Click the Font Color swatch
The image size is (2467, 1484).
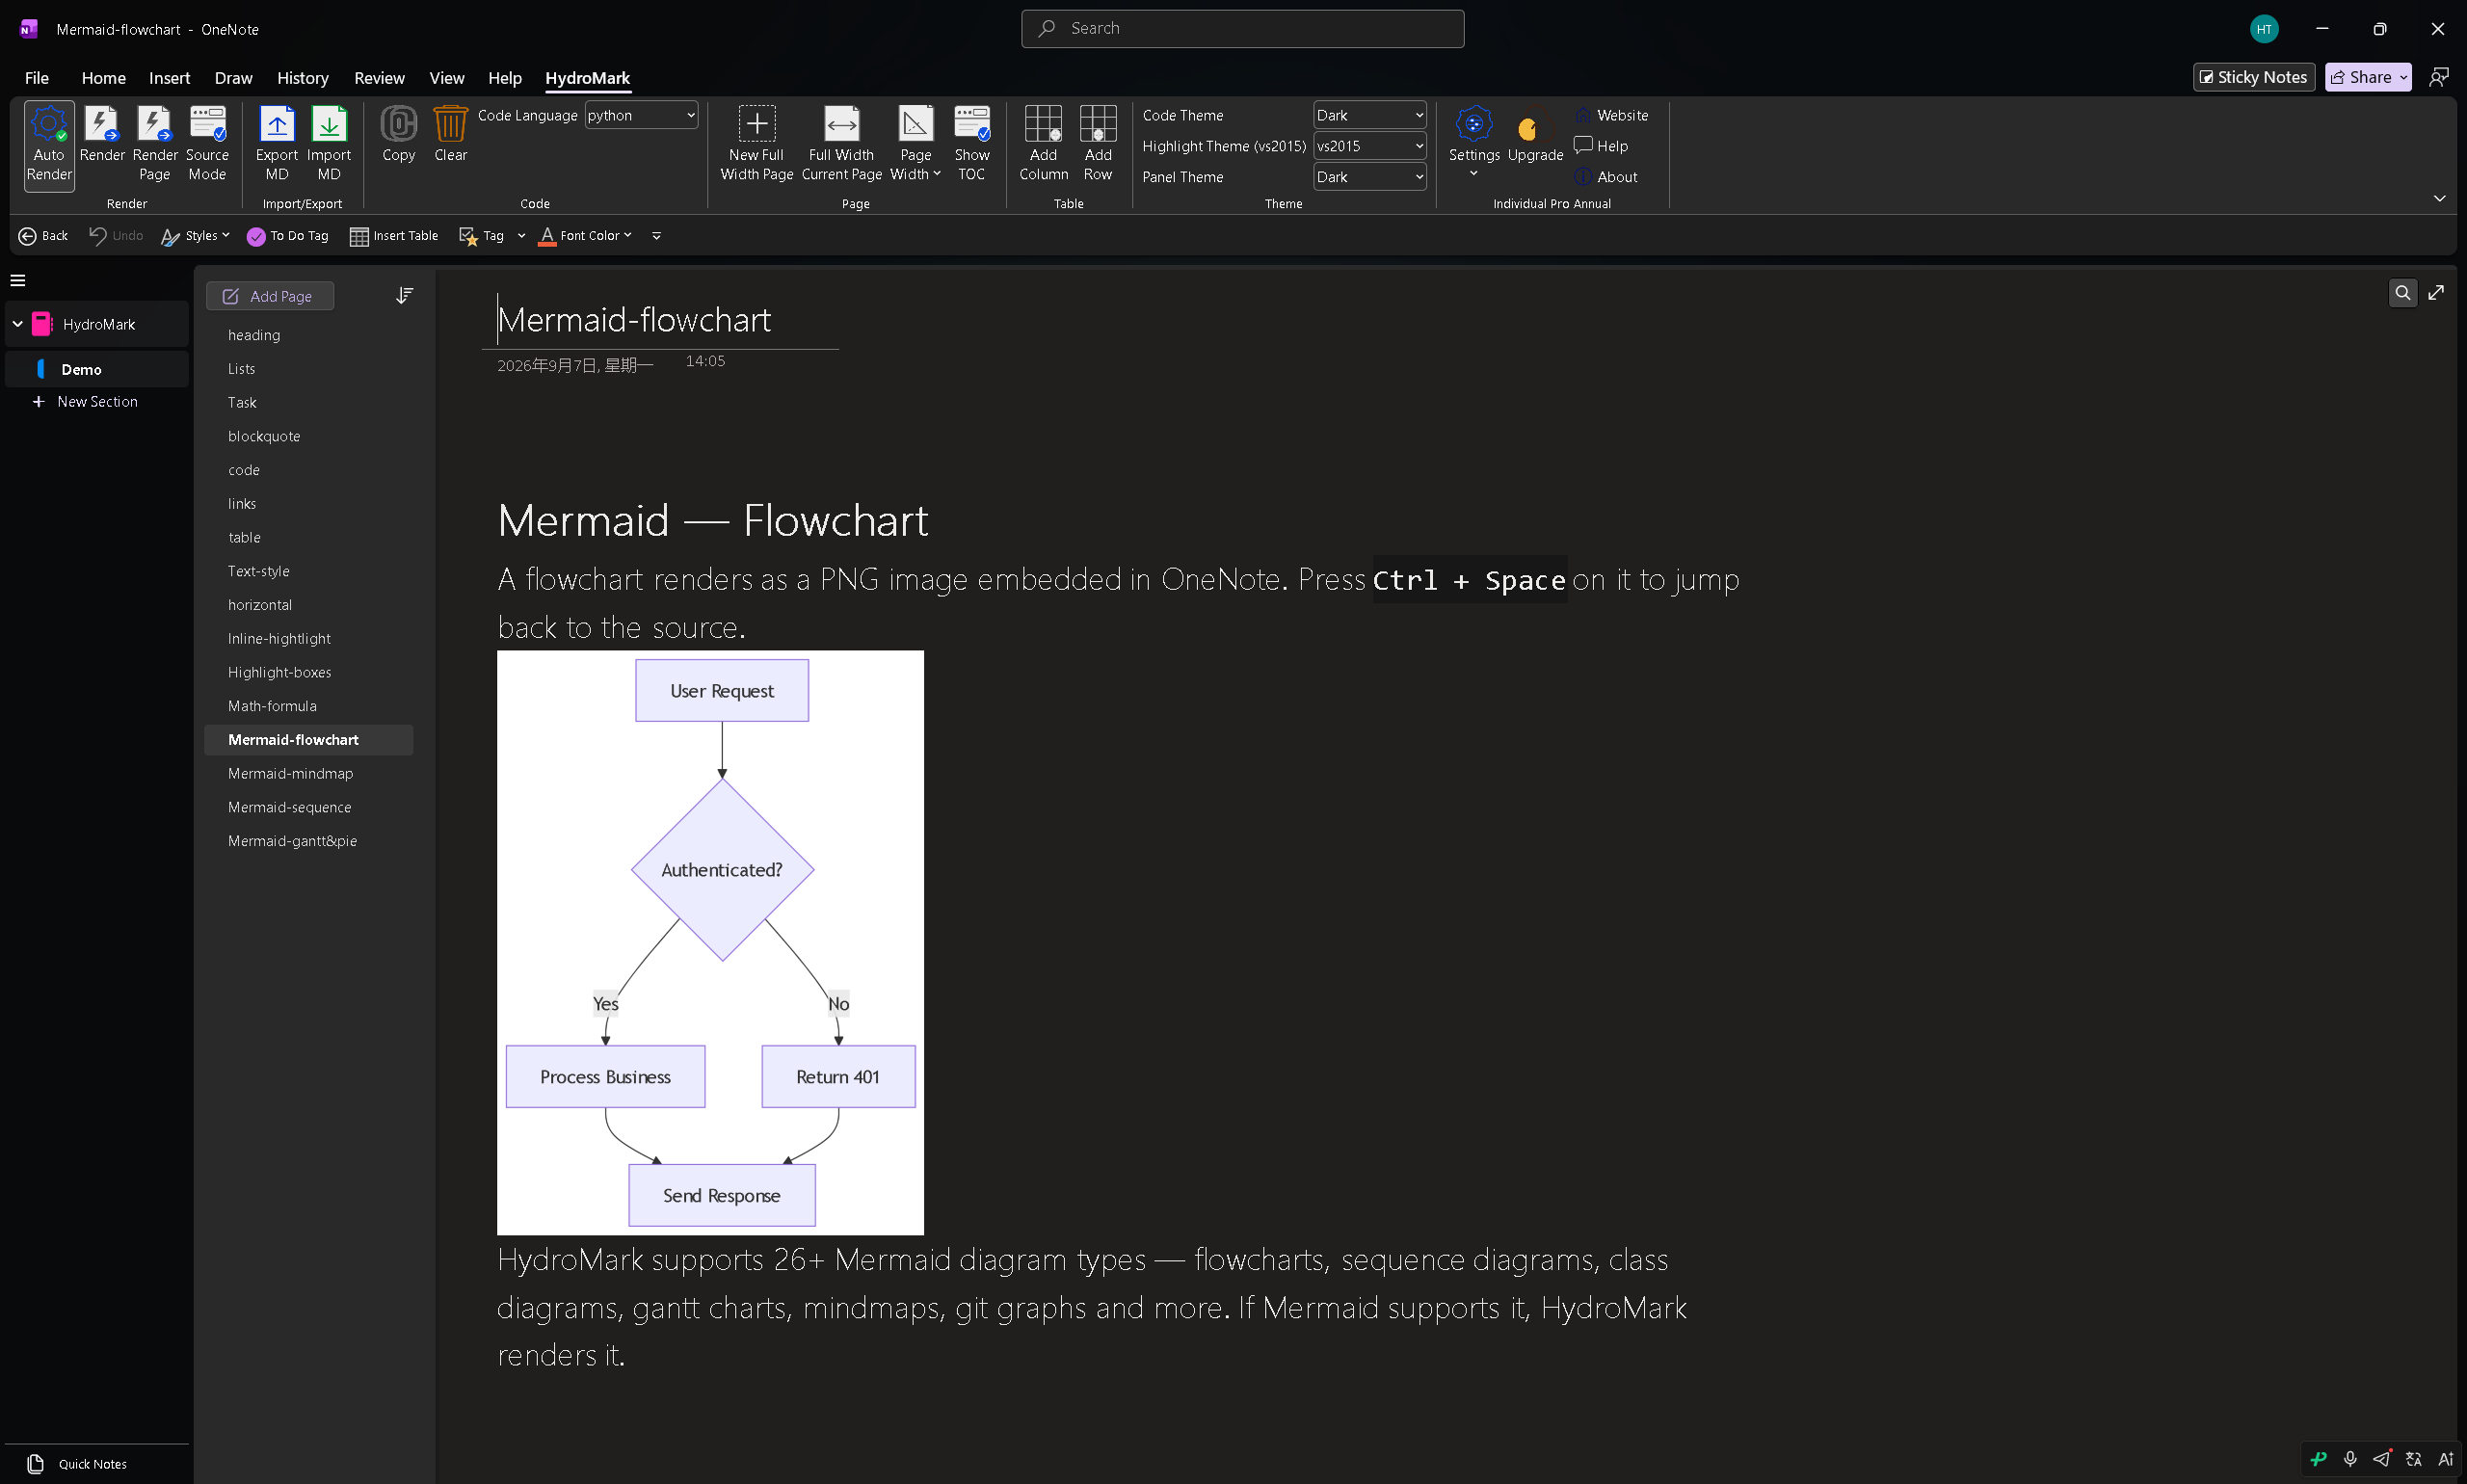pos(547,236)
